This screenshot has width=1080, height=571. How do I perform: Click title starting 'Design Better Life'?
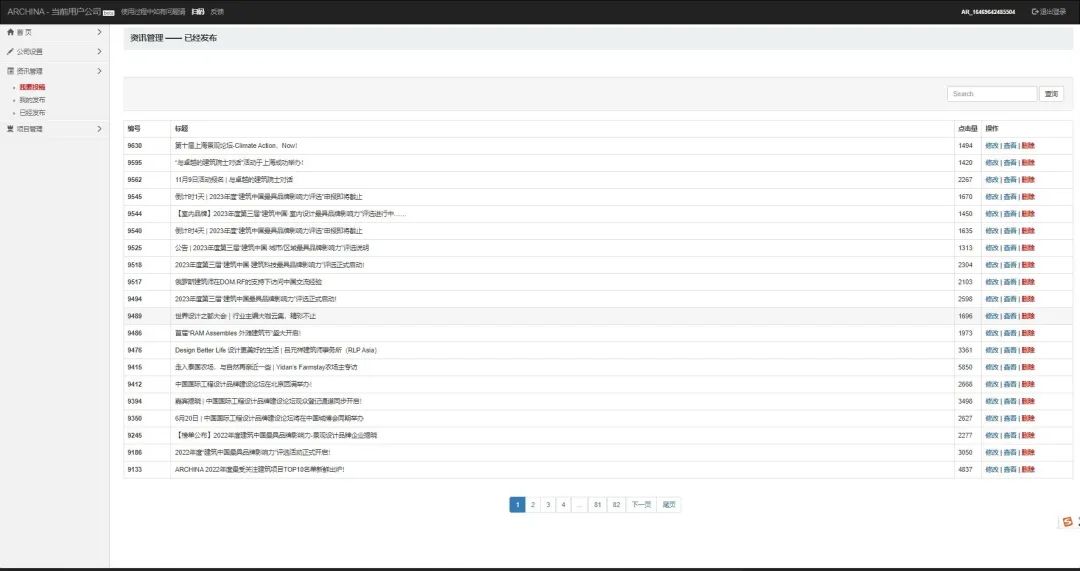pos(276,350)
